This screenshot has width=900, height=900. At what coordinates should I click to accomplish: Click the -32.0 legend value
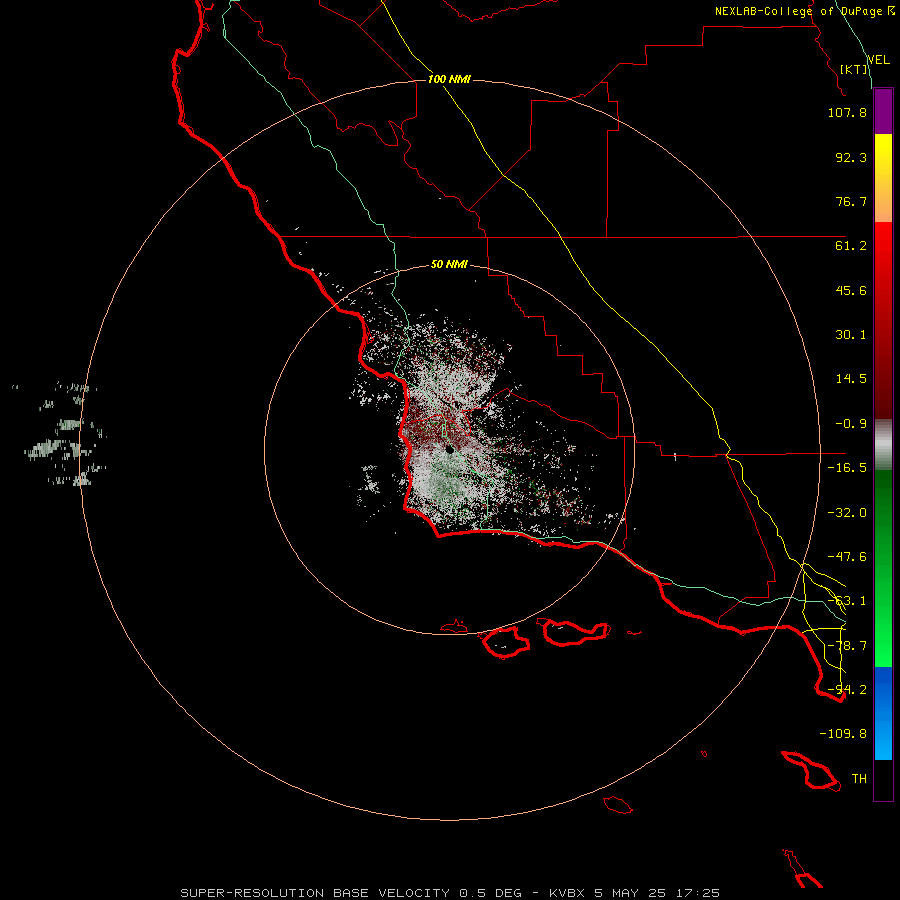(847, 513)
